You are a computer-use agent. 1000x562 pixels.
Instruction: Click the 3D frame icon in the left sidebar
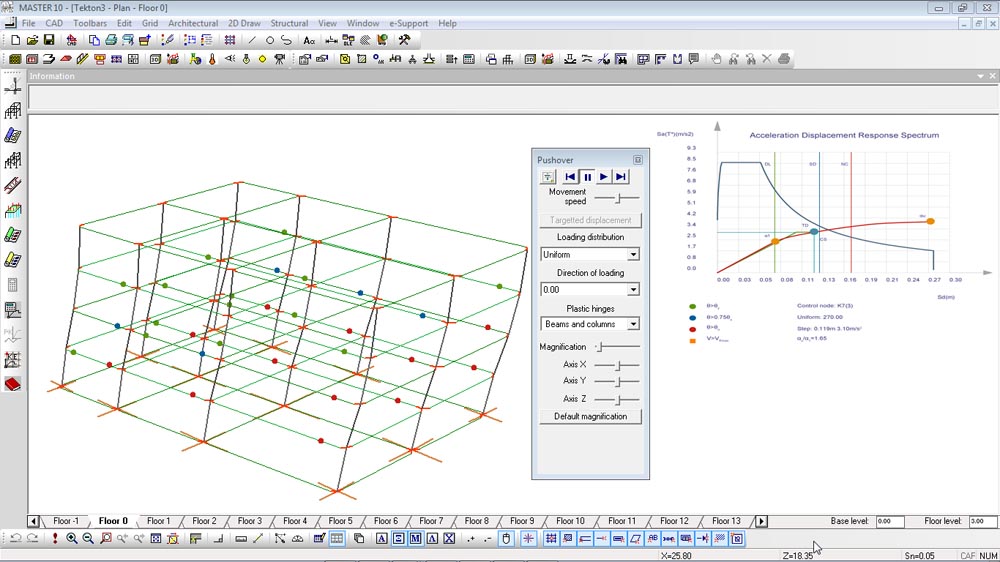pyautogui.click(x=13, y=110)
